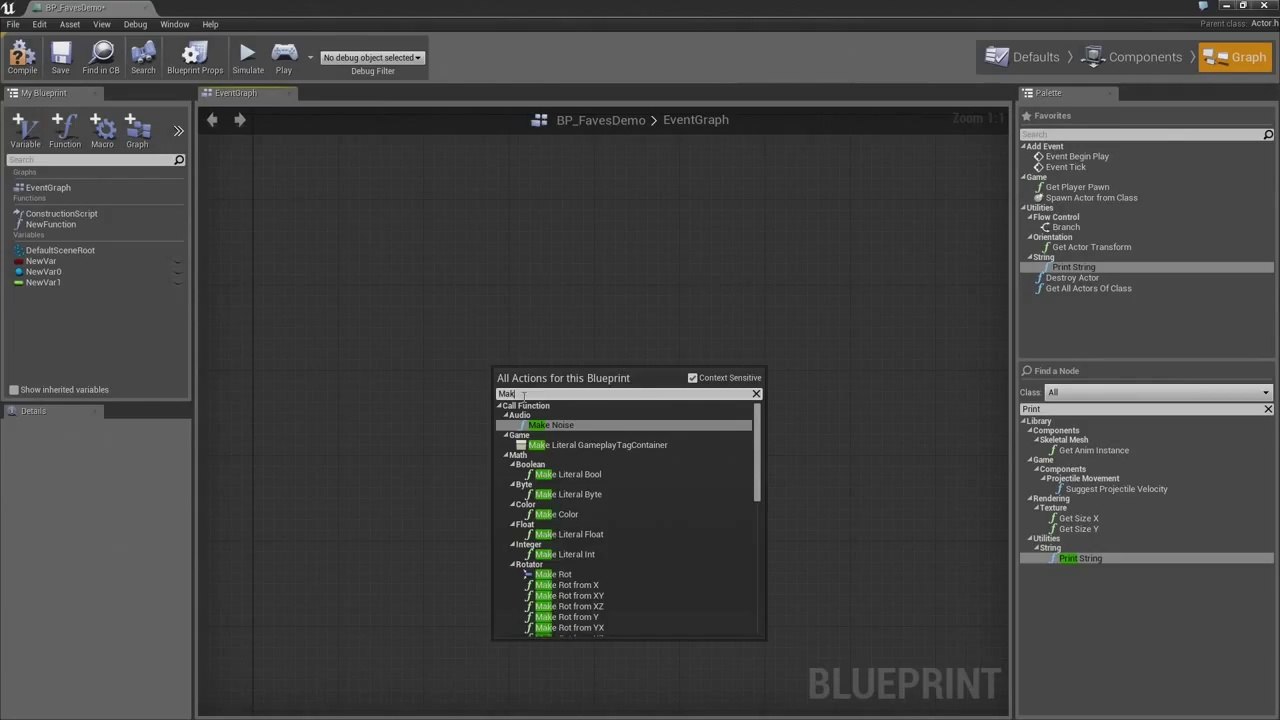
Task: Select Make Literal Bool
Action: pos(568,475)
